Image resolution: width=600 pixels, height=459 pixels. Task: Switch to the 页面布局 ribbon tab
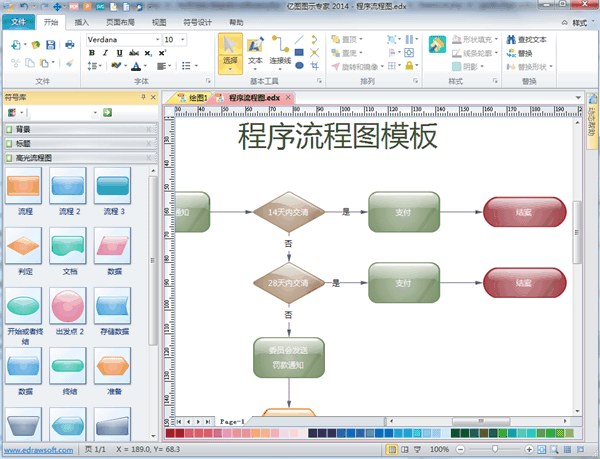pyautogui.click(x=120, y=22)
